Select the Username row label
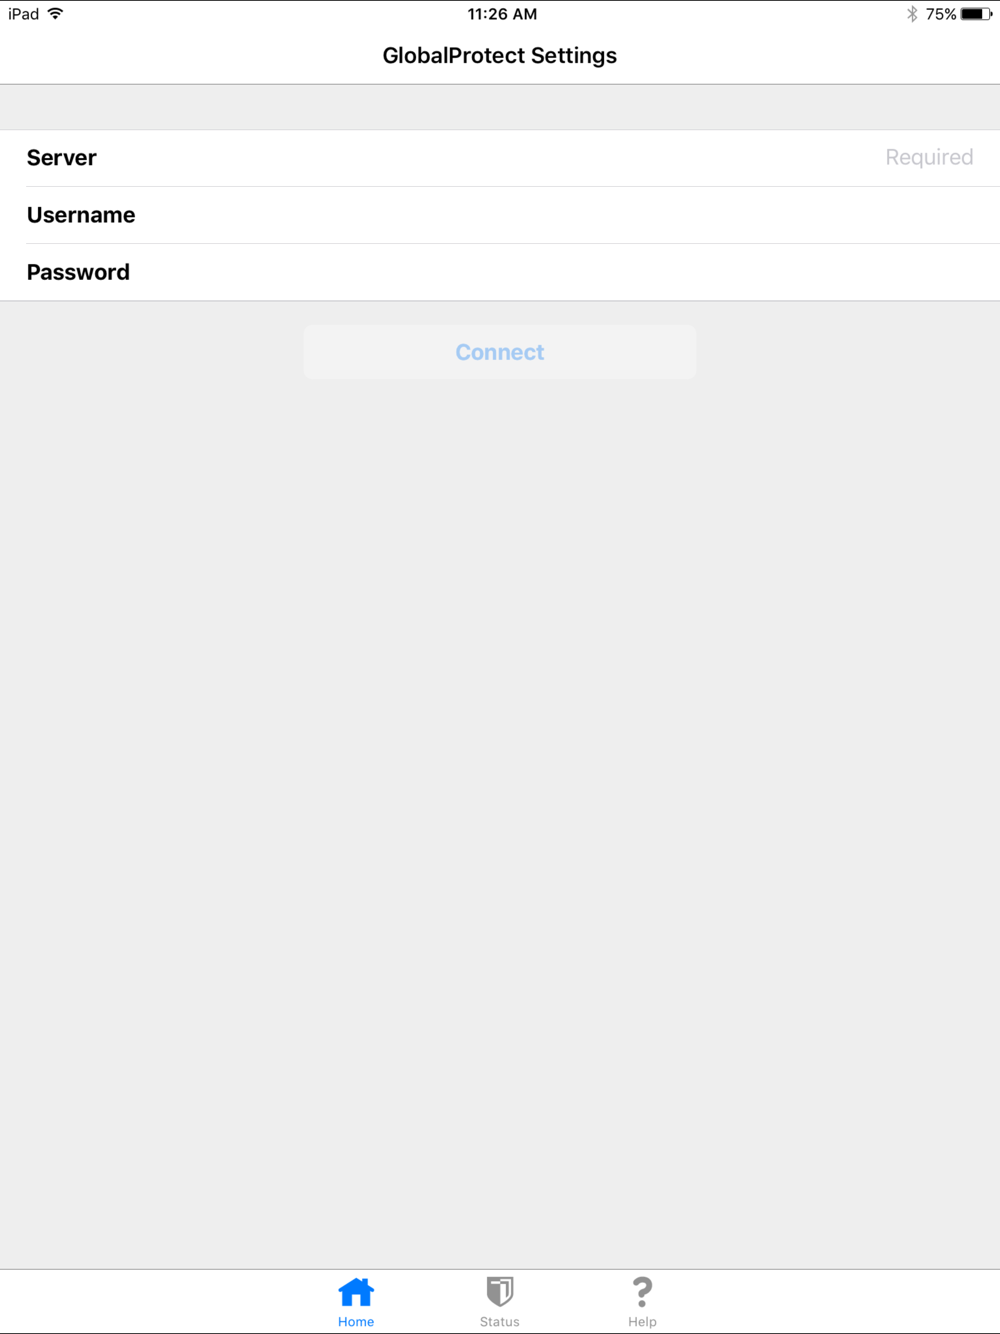Viewport: 1000px width, 1334px height. 81,215
